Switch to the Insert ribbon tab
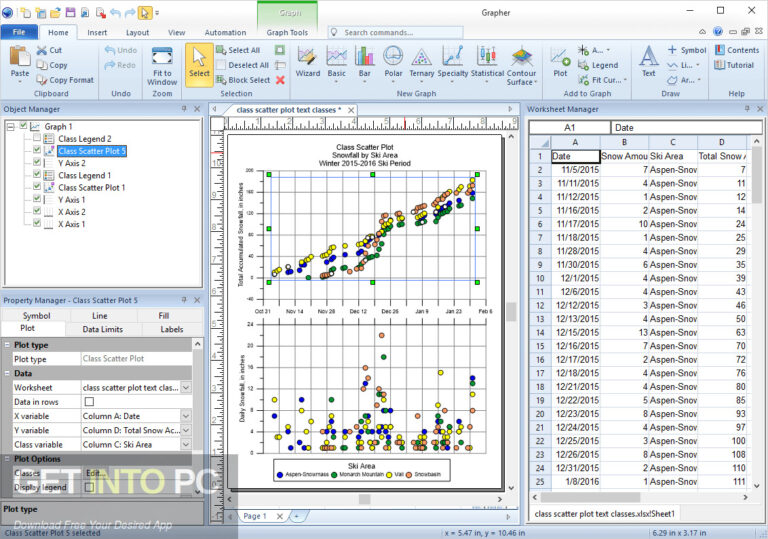 coord(97,32)
